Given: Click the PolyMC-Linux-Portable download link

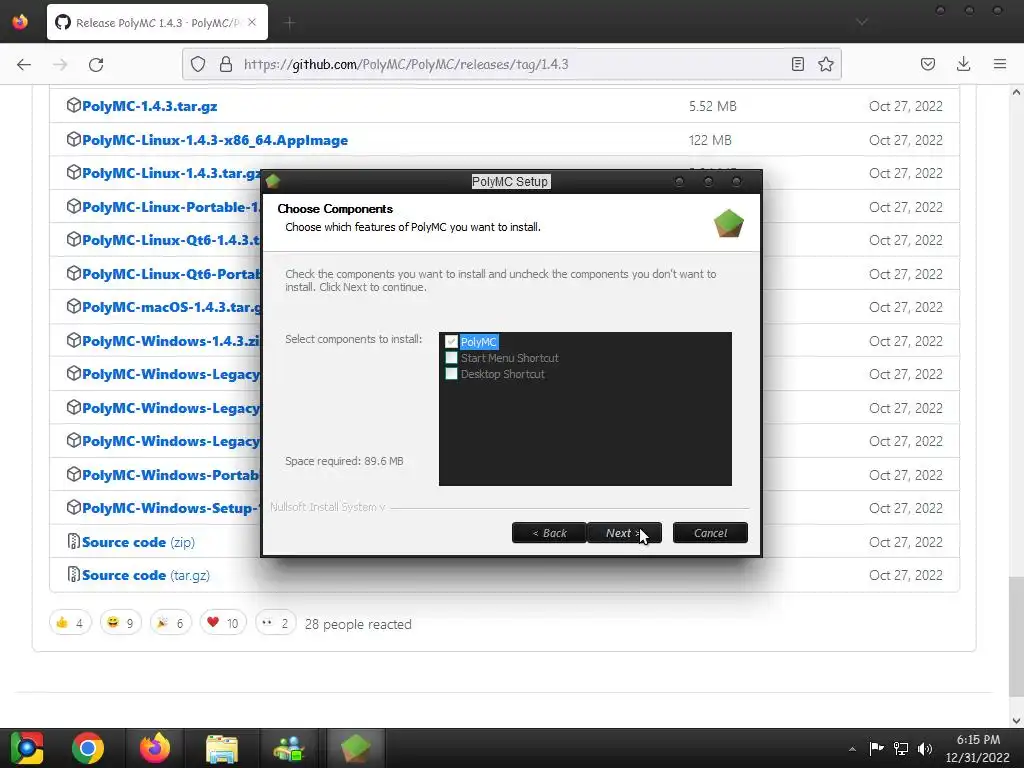Looking at the screenshot, I should coord(171,206).
